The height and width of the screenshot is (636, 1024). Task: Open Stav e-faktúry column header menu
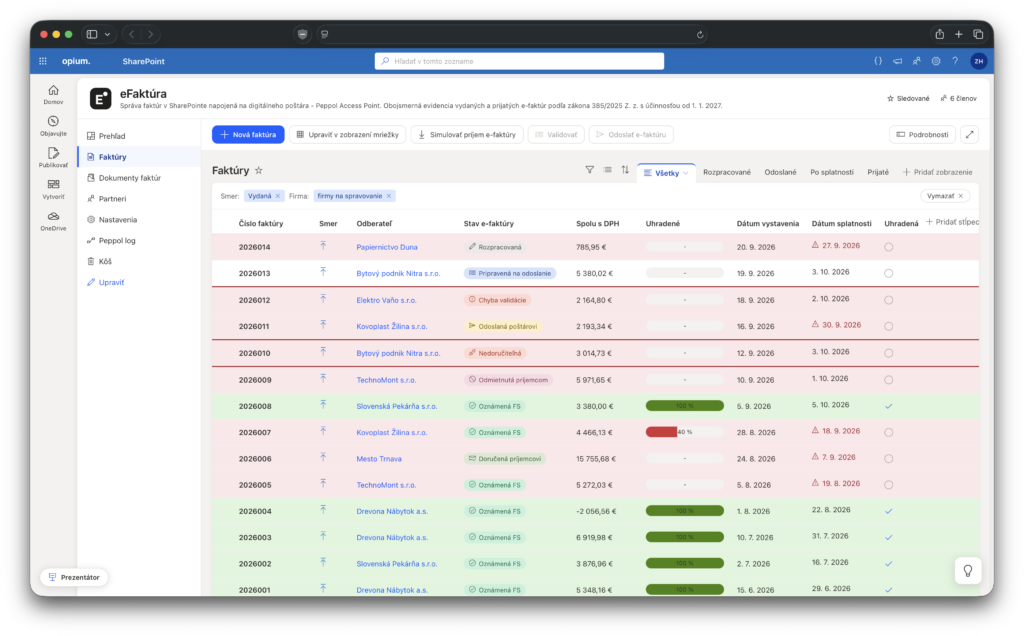tap(488, 223)
